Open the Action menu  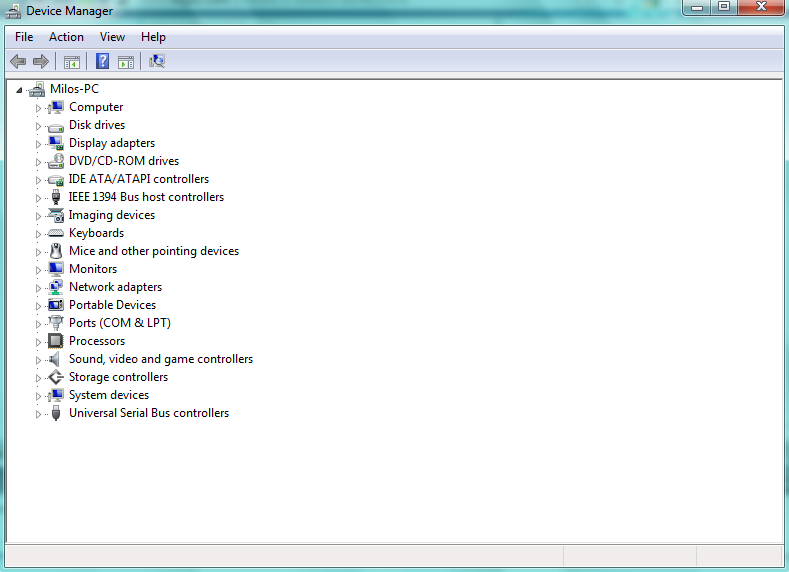(66, 37)
